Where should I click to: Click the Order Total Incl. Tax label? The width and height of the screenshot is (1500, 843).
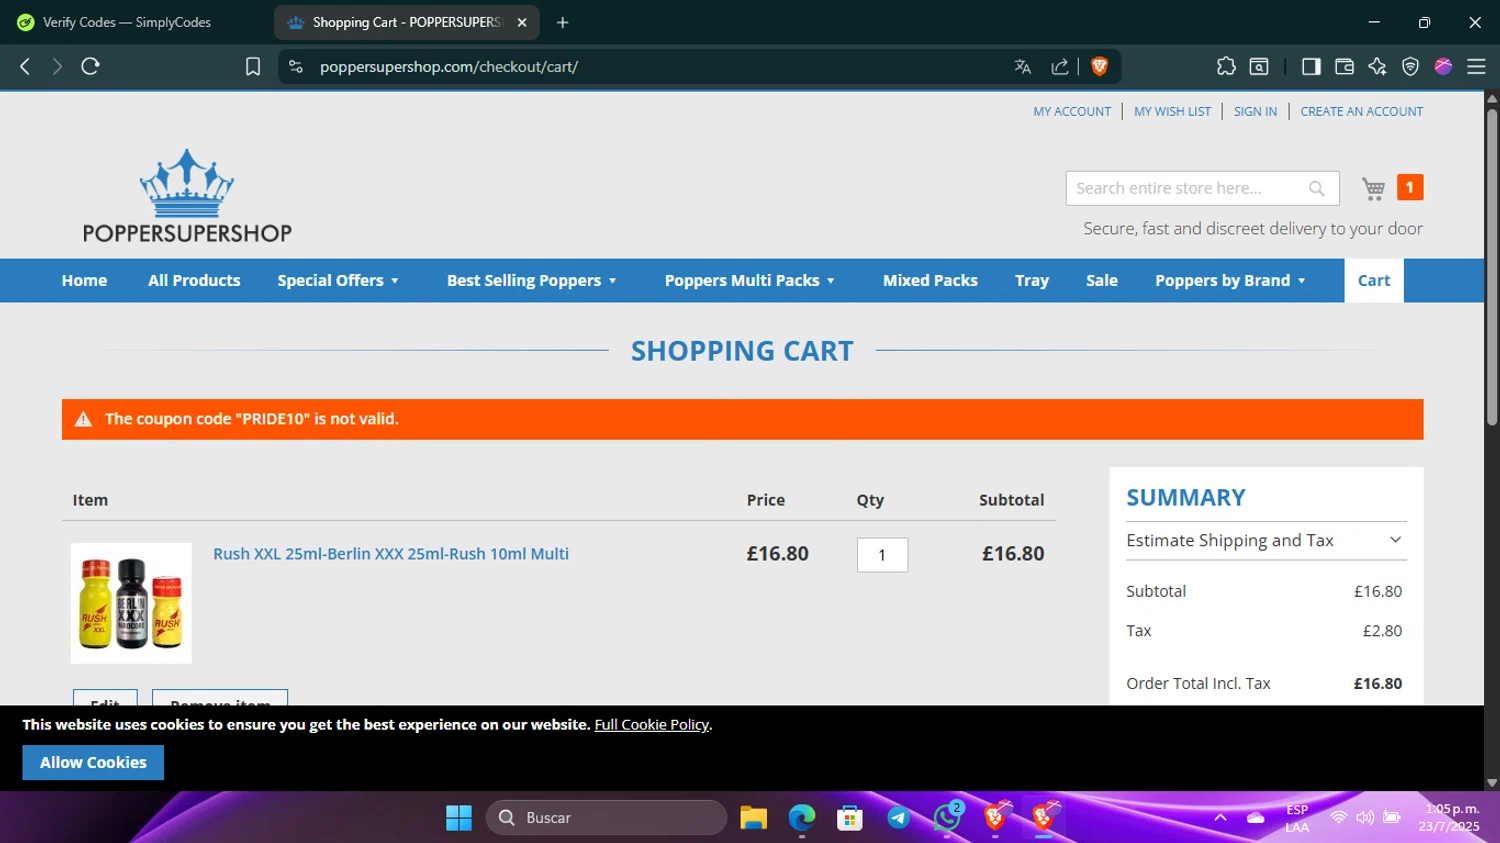[1198, 684]
